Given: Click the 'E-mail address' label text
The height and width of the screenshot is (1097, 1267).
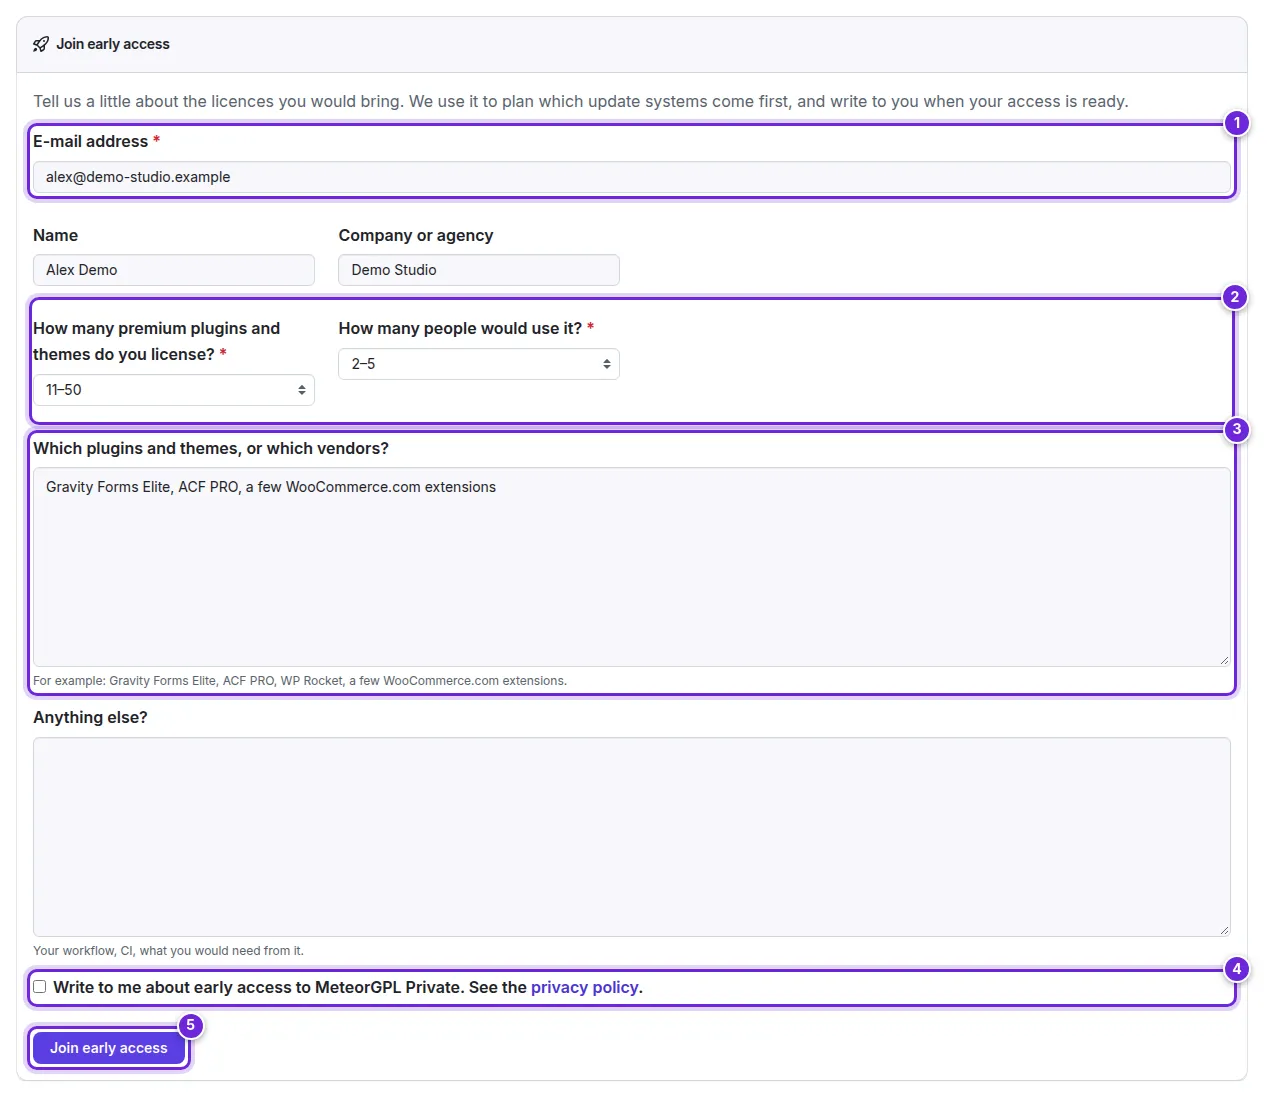Looking at the screenshot, I should [x=91, y=141].
